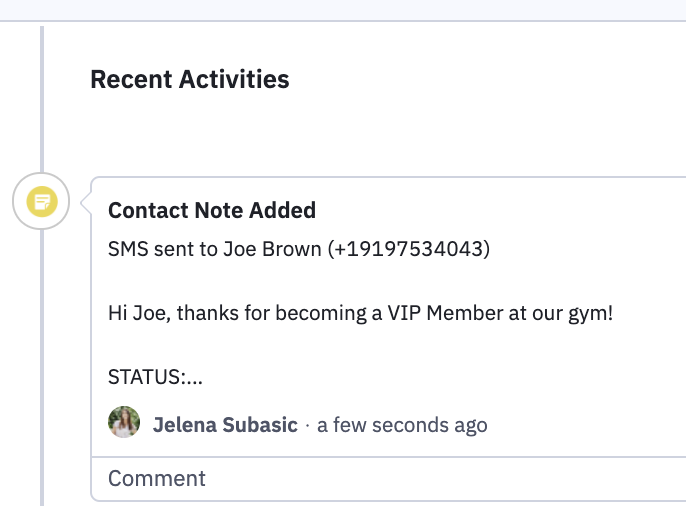Click the light header bar at the top
This screenshot has height=506, width=686.
coord(343,10)
